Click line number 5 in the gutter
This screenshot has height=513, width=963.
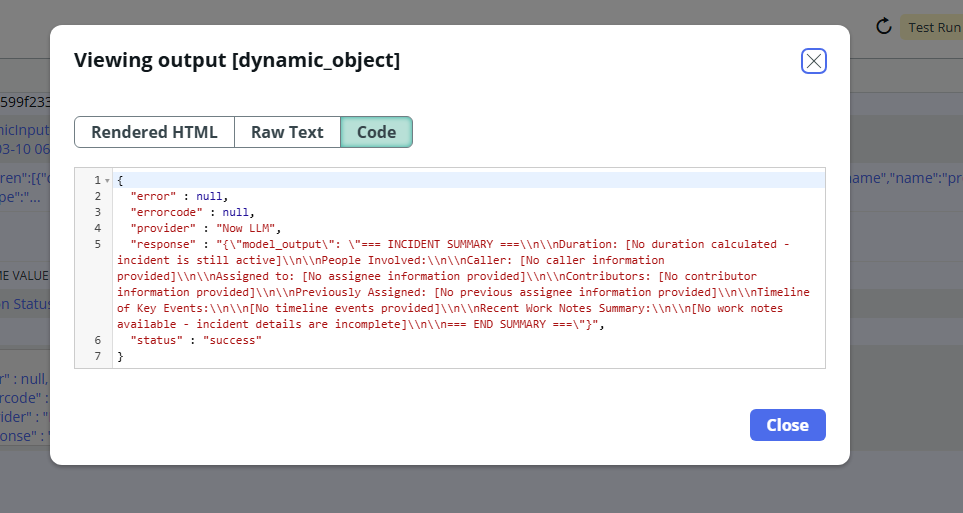(x=97, y=244)
